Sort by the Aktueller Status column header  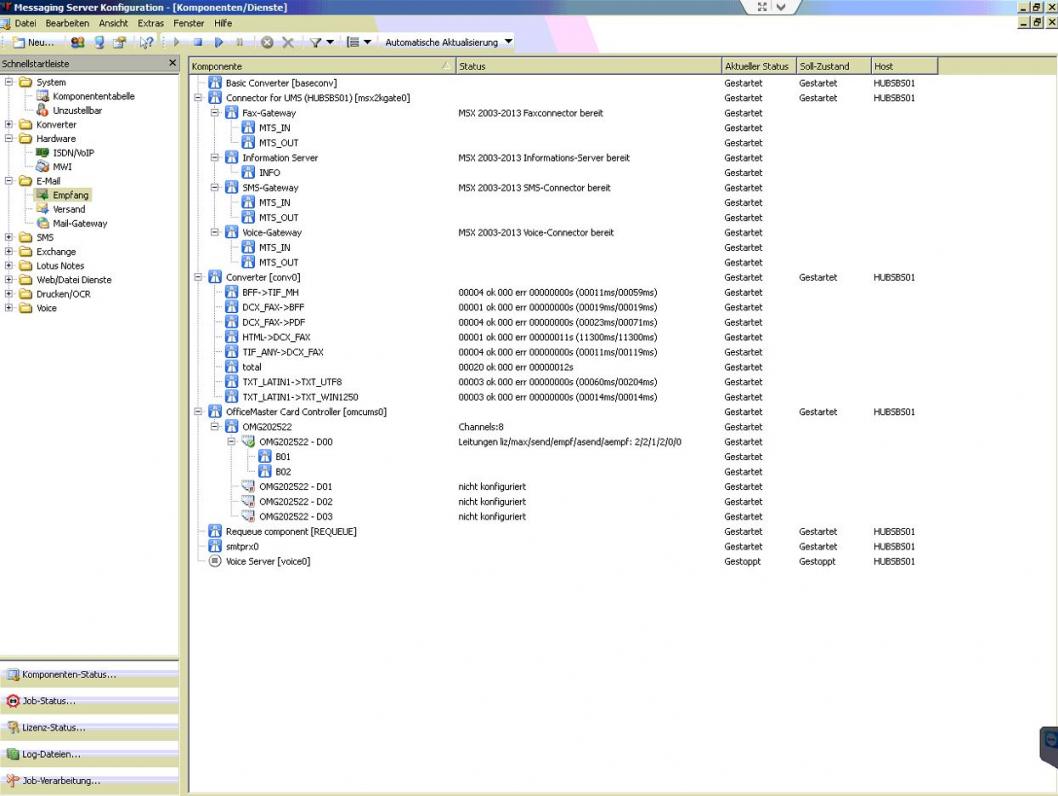(755, 67)
